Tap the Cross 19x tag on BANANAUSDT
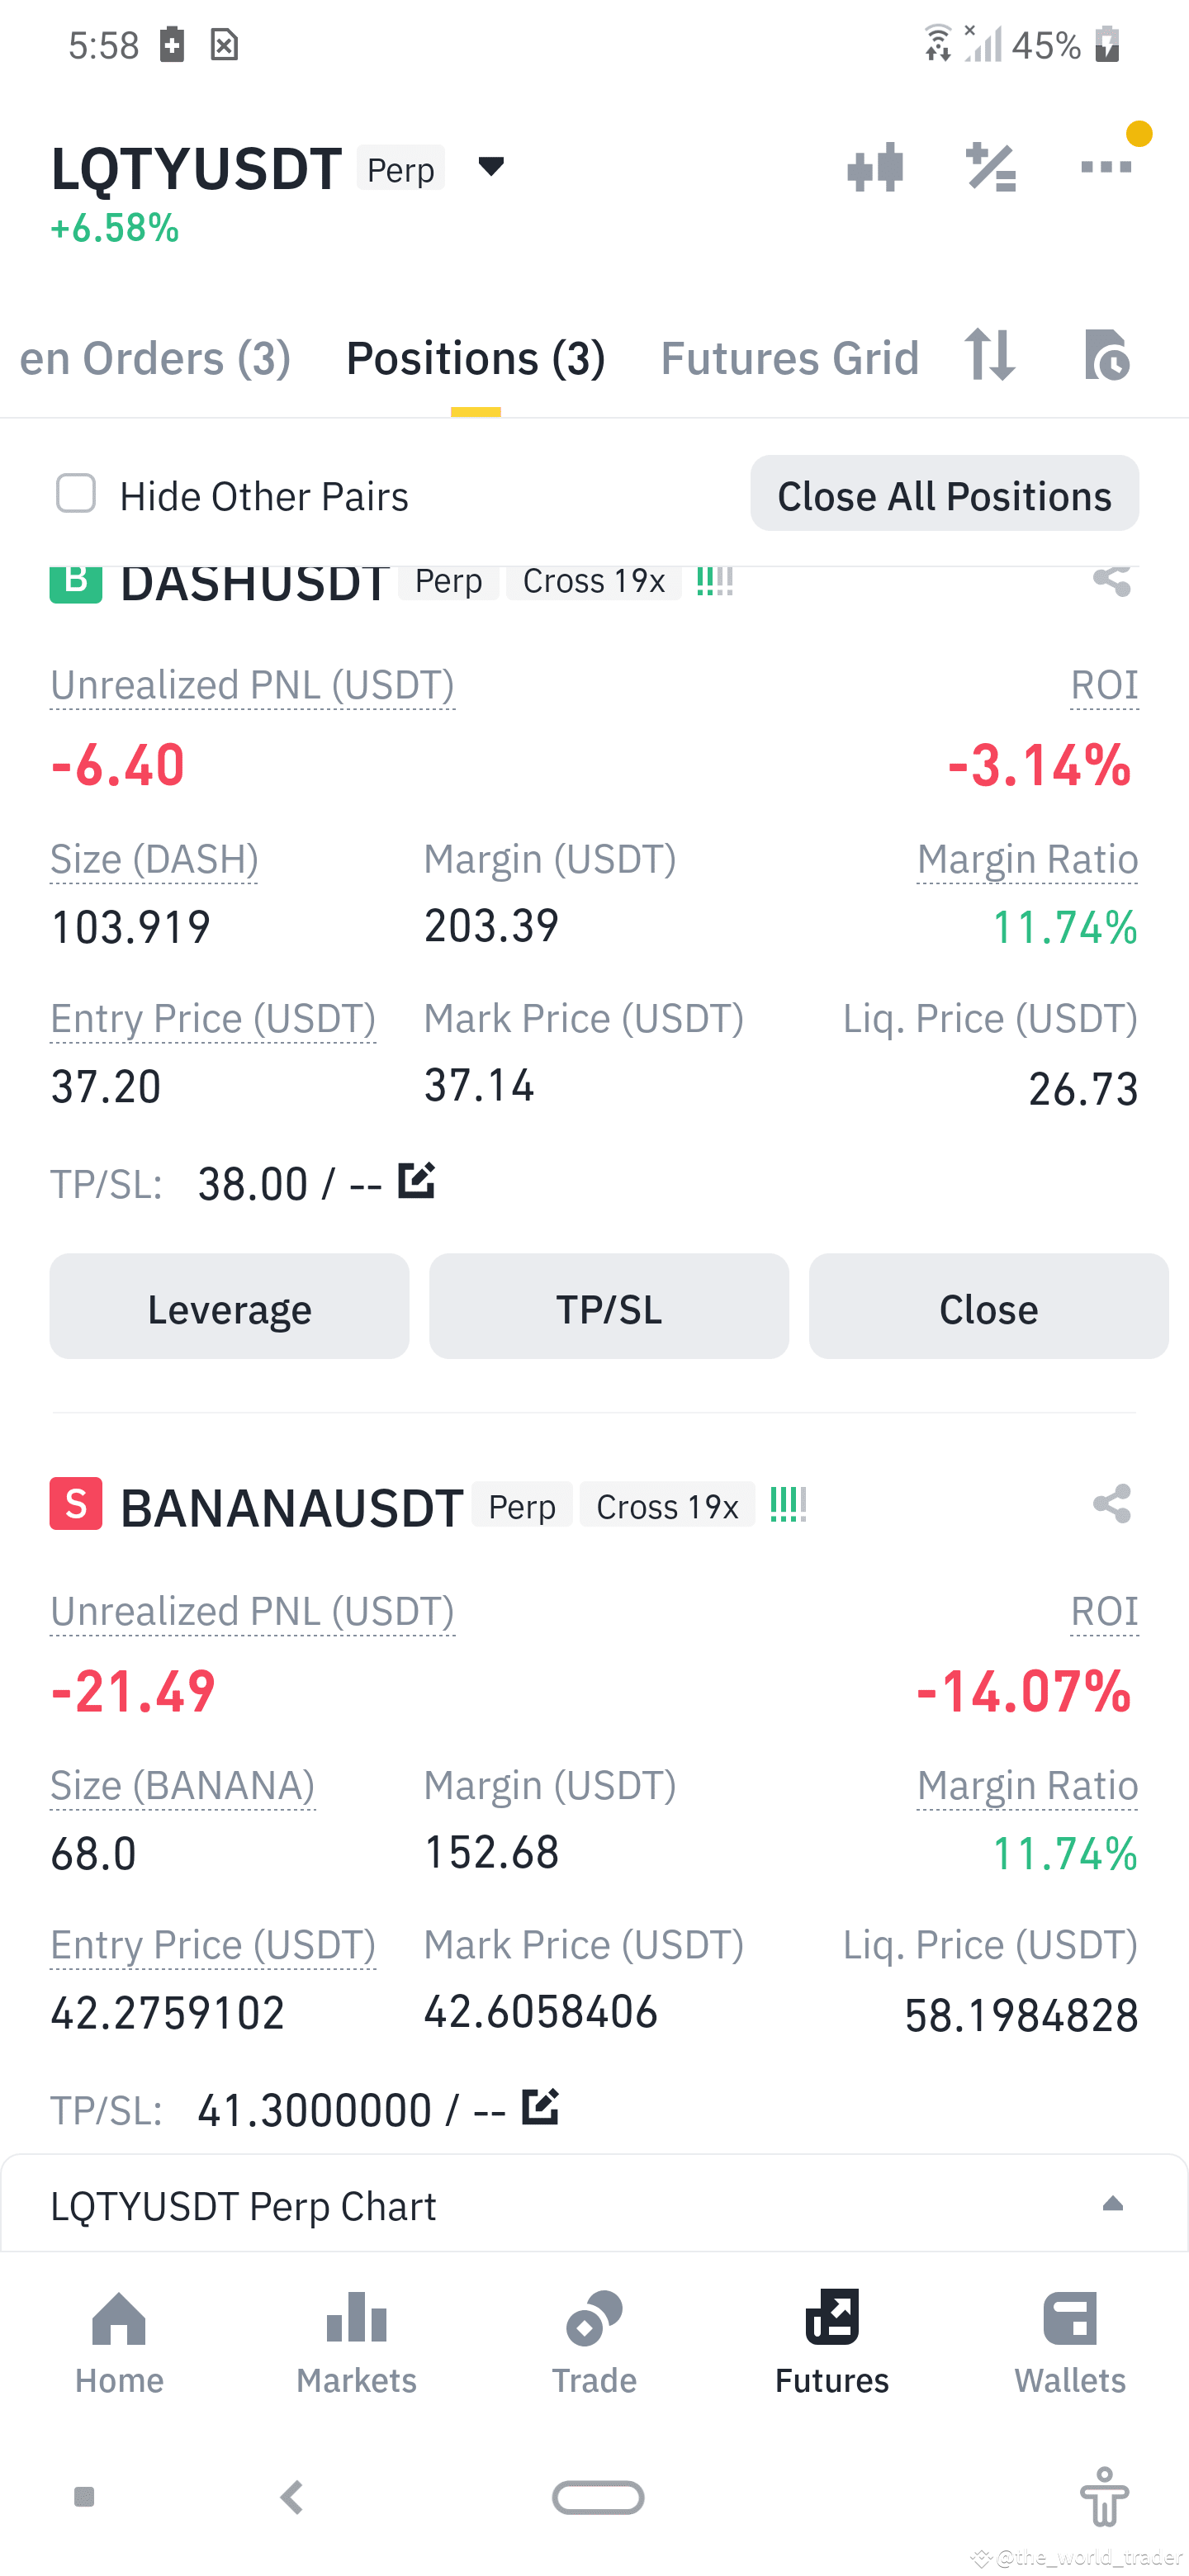Screen dimensions: 1189x2576 pyautogui.click(x=667, y=1506)
